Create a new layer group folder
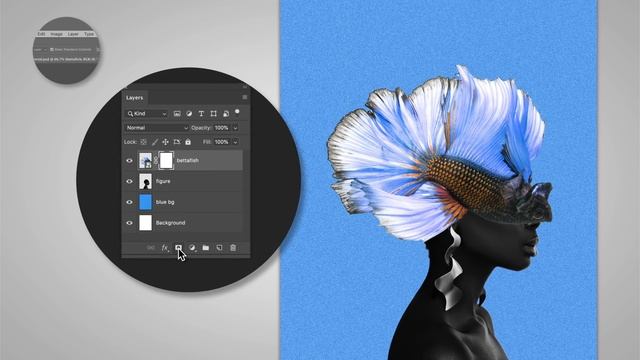 pos(206,247)
